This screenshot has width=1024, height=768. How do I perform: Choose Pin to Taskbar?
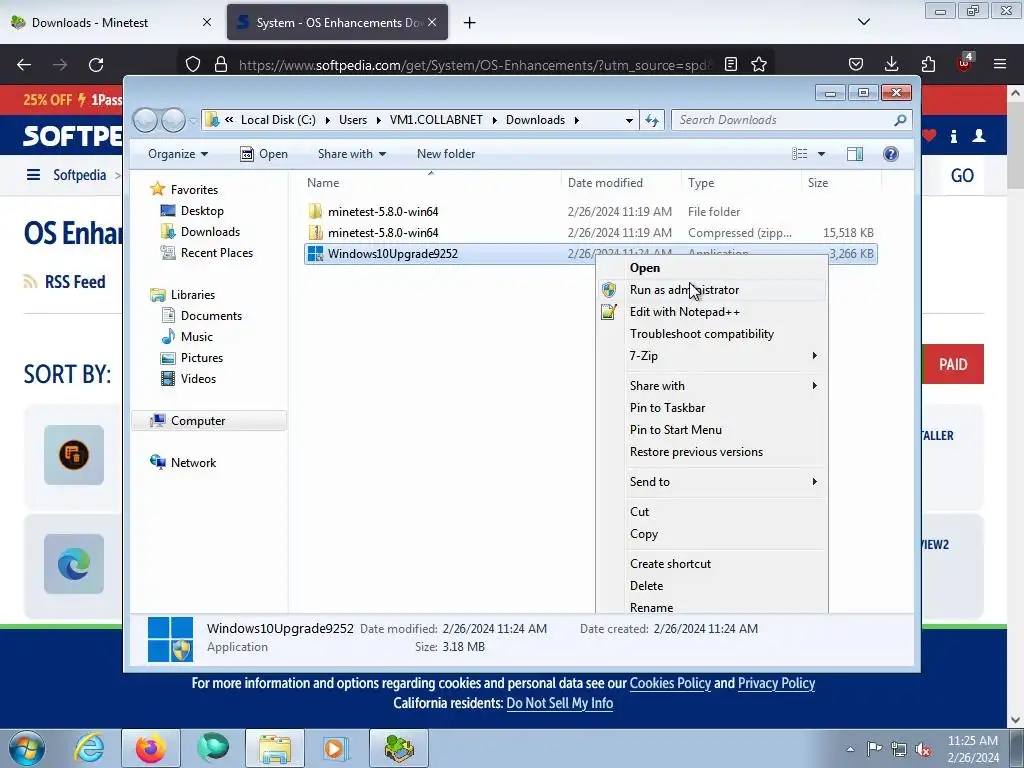click(x=712, y=408)
